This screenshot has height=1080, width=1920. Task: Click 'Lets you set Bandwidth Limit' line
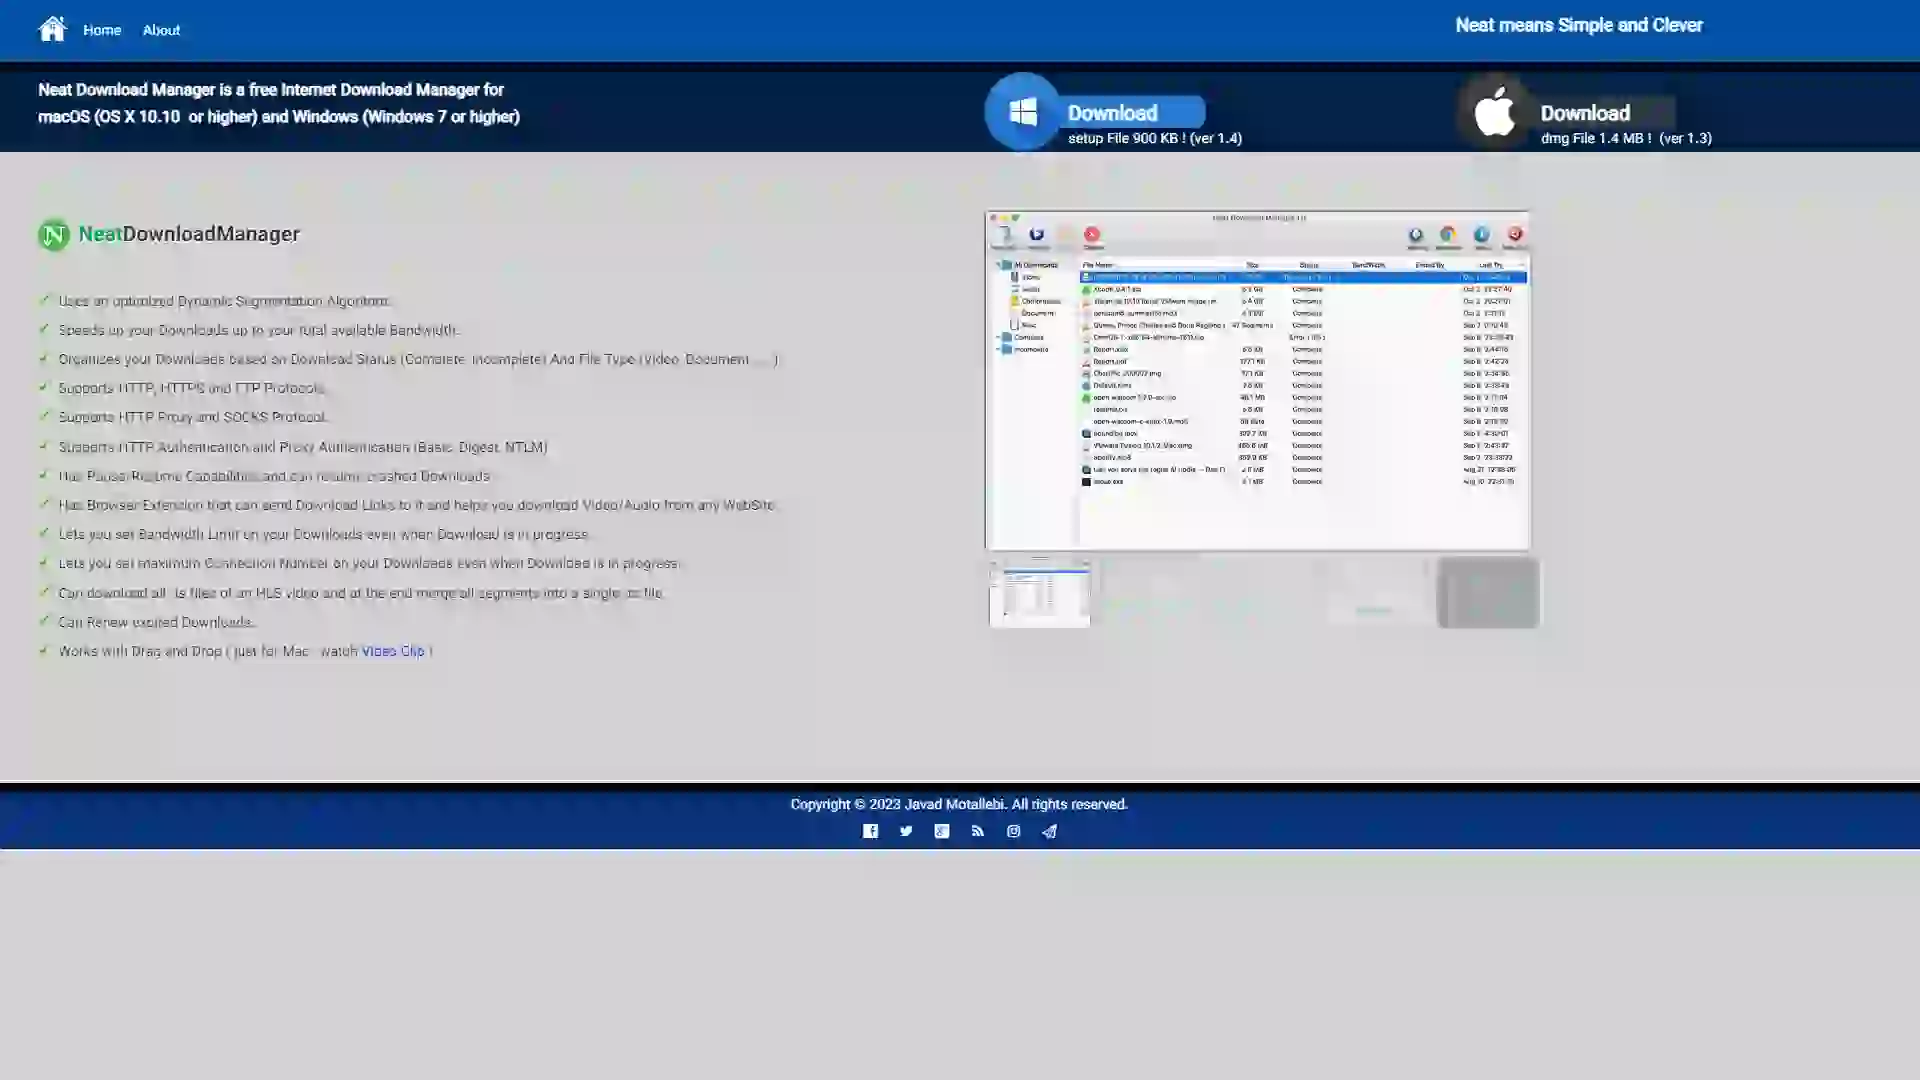[325, 534]
